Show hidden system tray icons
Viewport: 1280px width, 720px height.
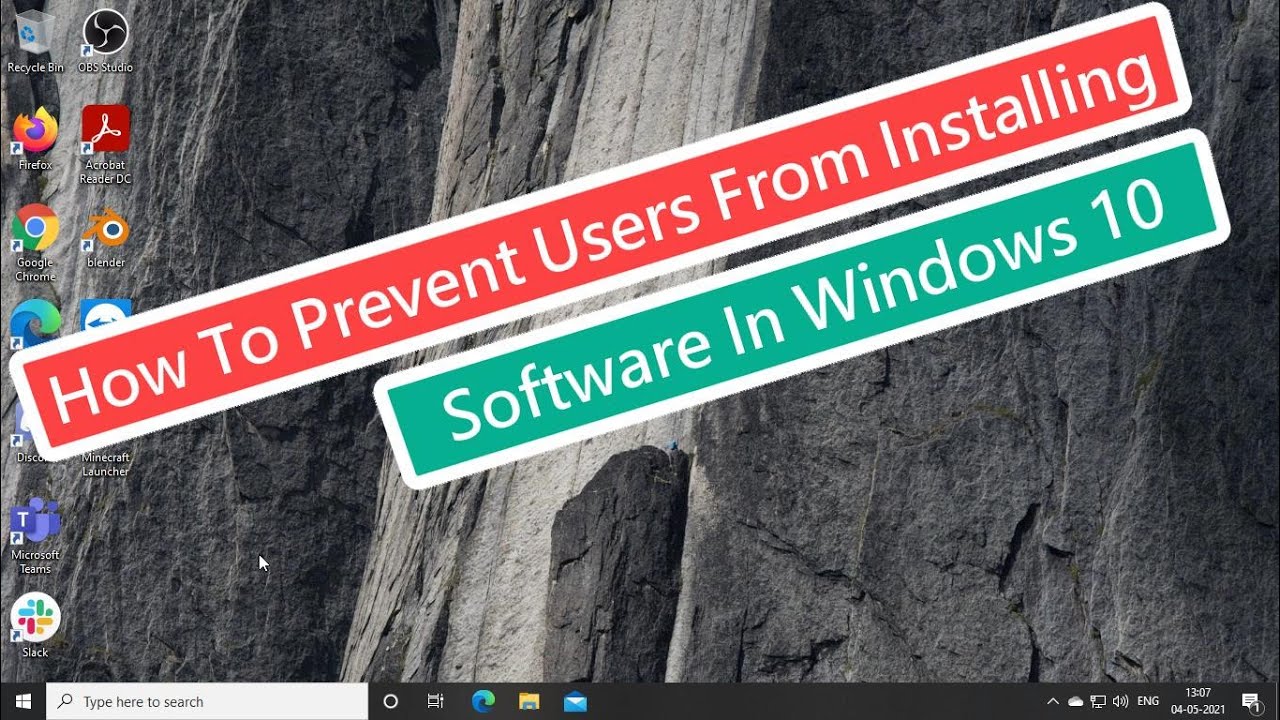1052,701
